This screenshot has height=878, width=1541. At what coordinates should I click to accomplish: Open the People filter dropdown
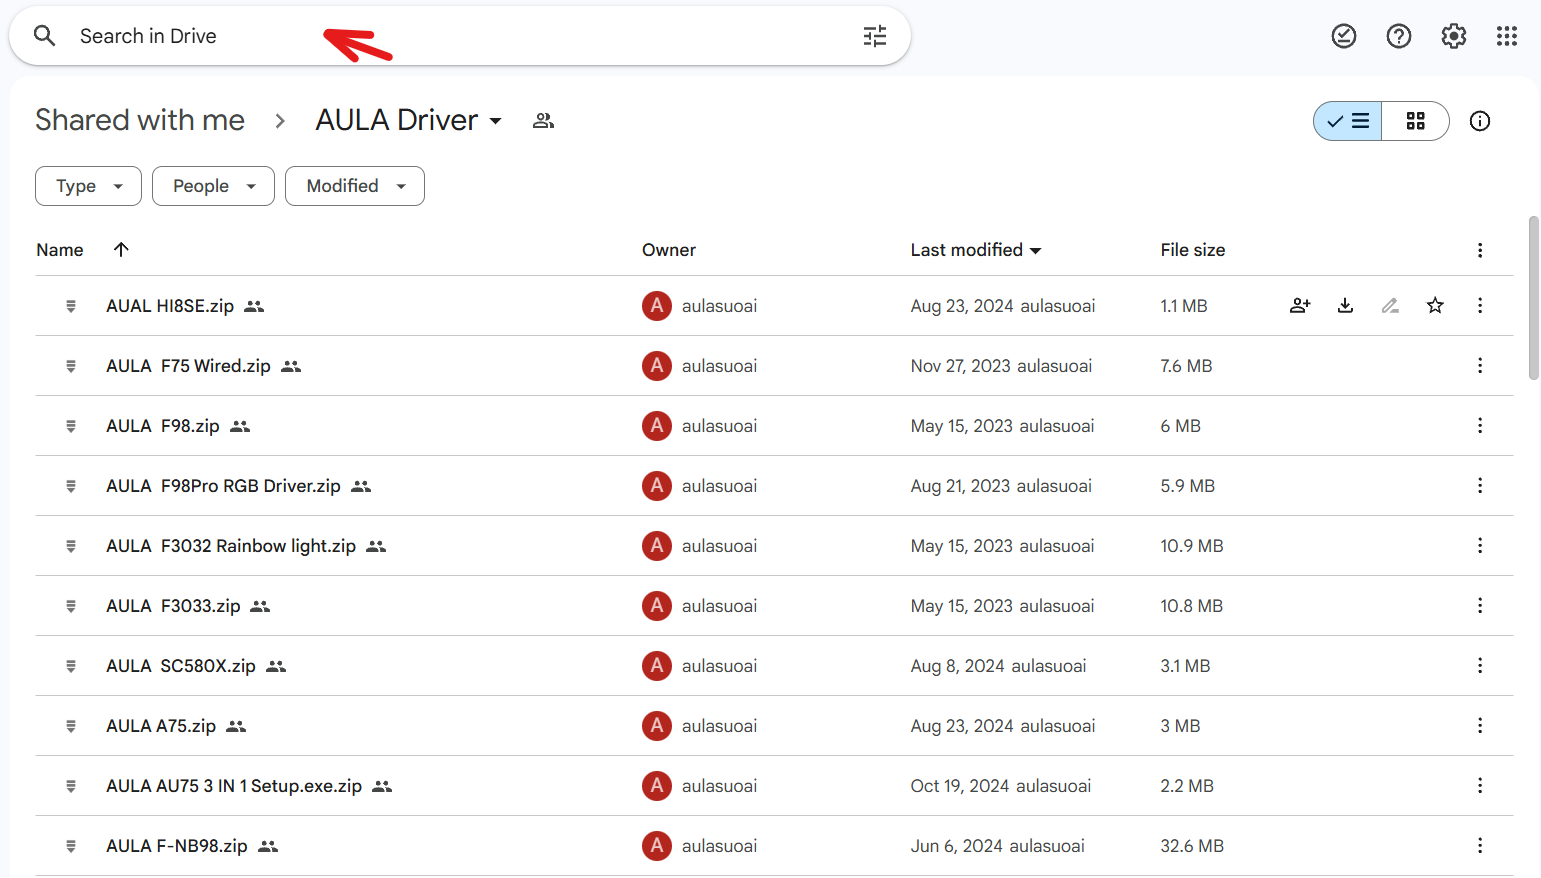coord(213,186)
